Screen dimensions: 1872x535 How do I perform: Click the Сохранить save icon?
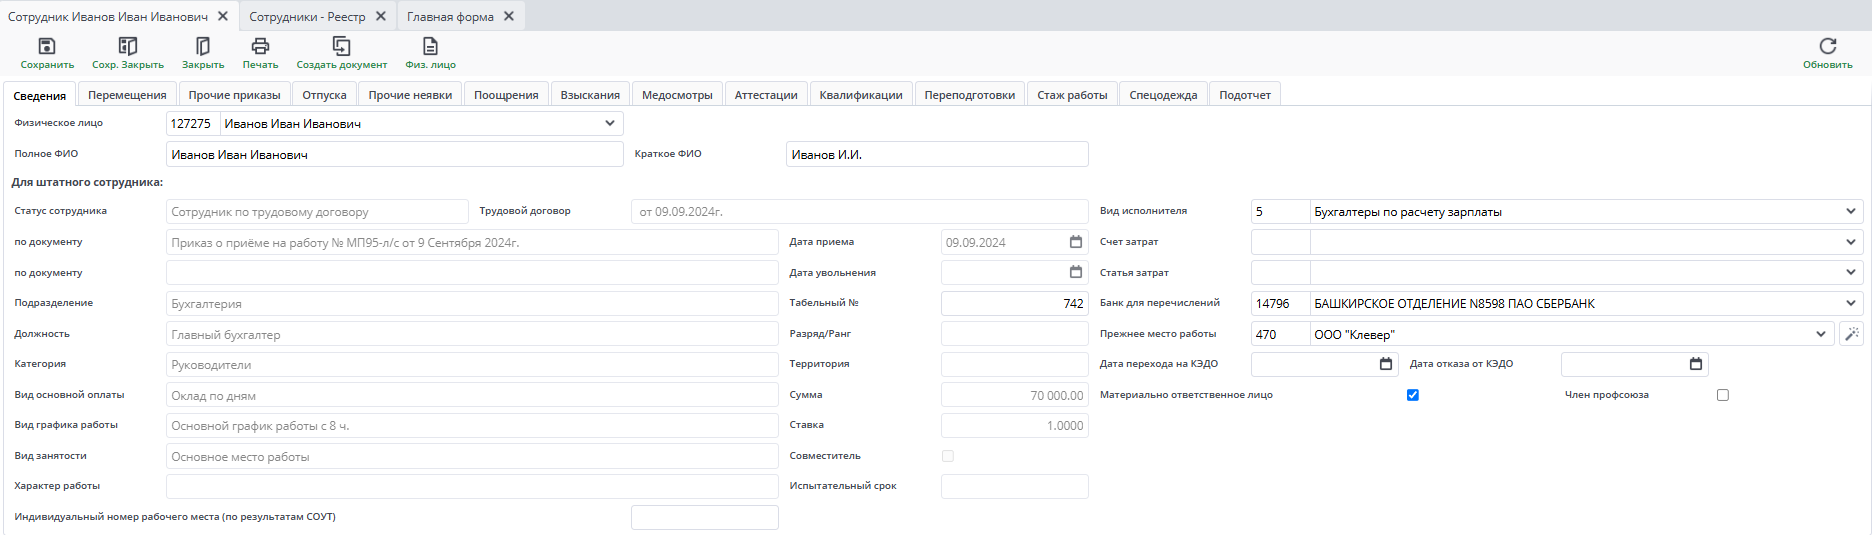(x=47, y=46)
